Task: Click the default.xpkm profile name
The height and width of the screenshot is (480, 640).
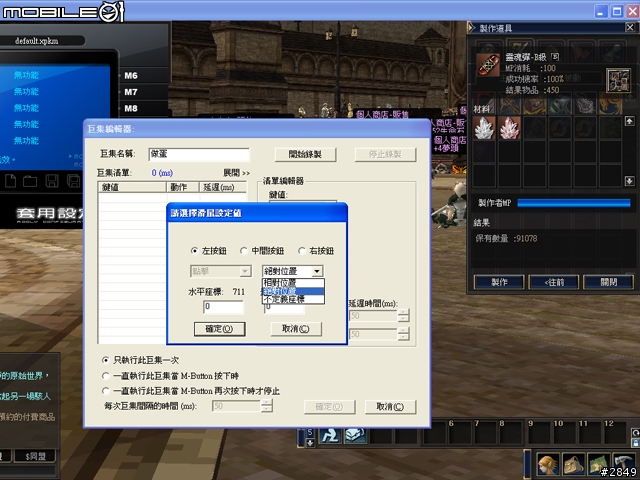Action: click(x=37, y=41)
